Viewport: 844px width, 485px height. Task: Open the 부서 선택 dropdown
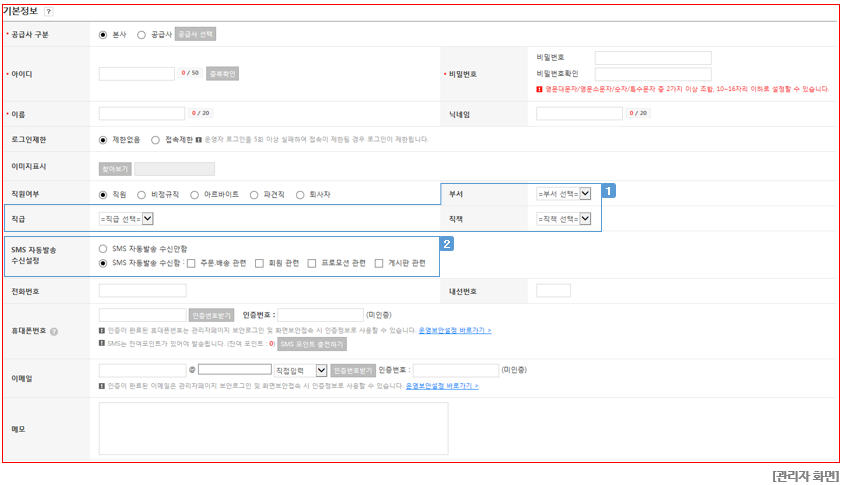tap(564, 194)
